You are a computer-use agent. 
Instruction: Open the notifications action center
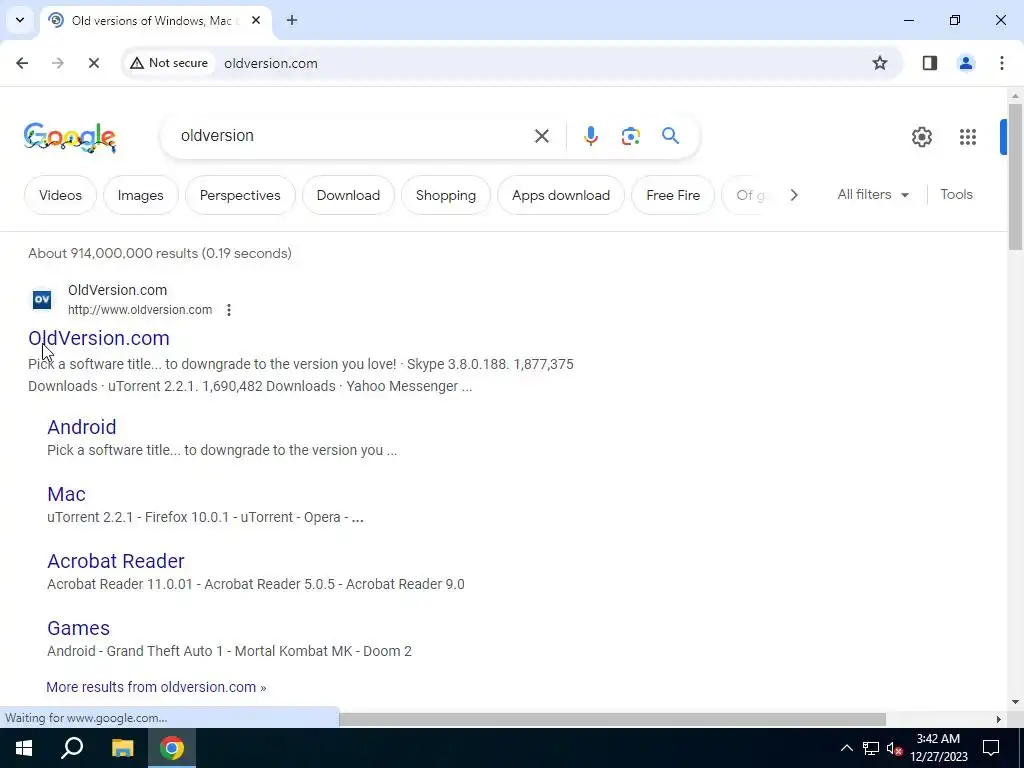click(991, 748)
